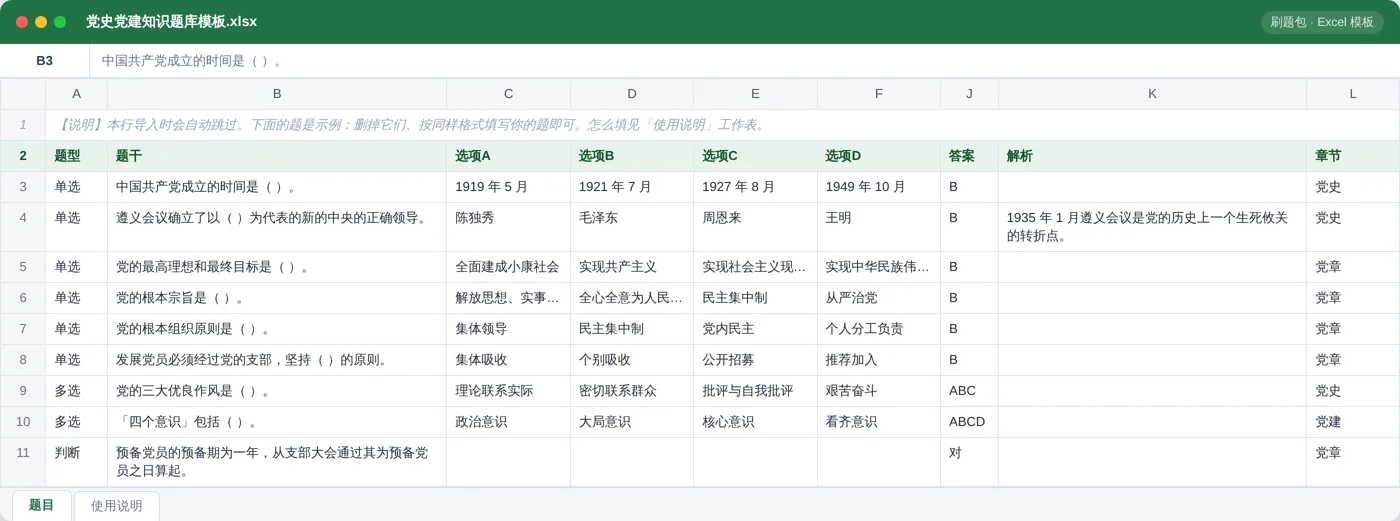Select the 1935 年 1 月遵义会议 explanation cell
This screenshot has height=521, width=1400.
[1152, 227]
